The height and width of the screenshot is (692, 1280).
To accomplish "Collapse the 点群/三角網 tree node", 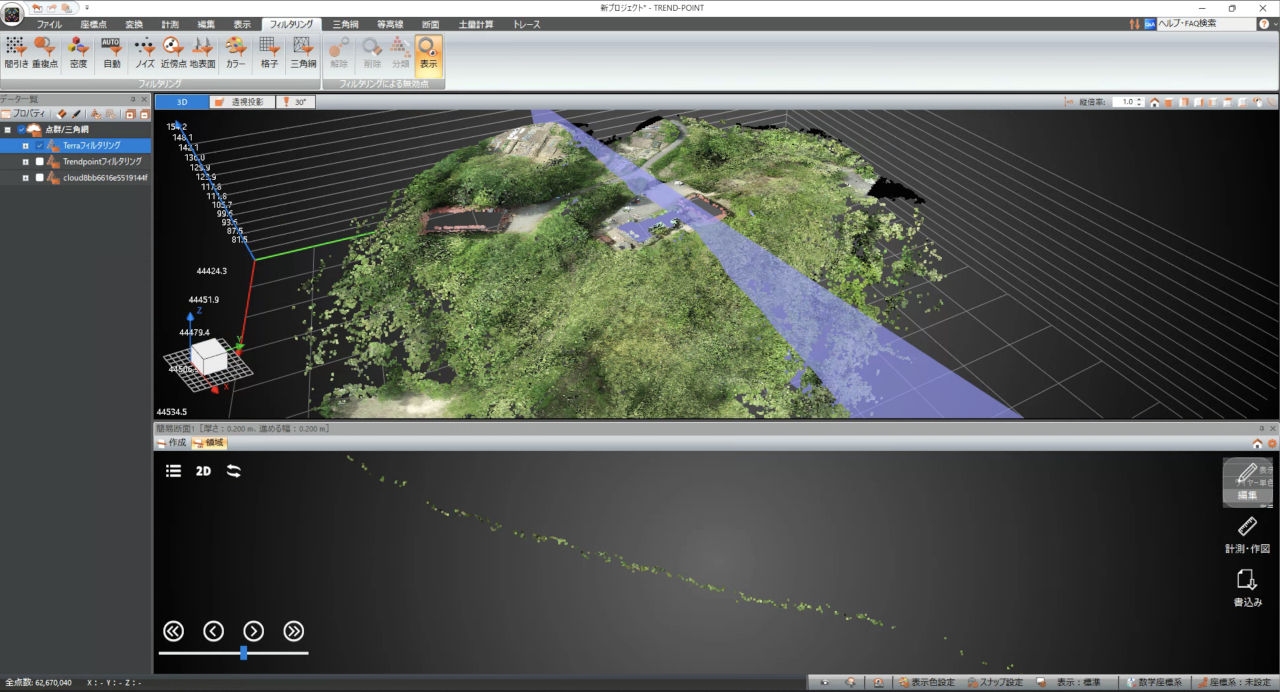I will tap(7, 129).
